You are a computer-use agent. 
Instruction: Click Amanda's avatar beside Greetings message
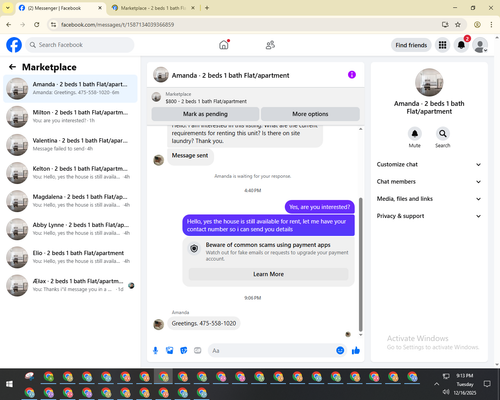[x=158, y=324]
